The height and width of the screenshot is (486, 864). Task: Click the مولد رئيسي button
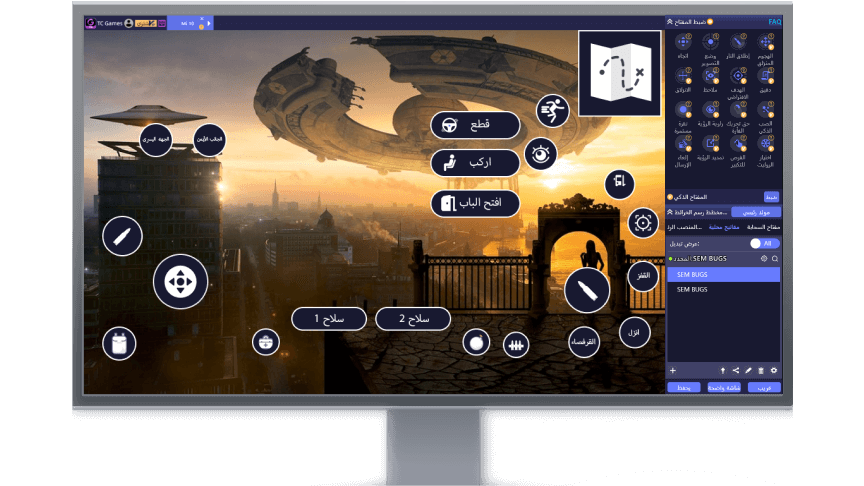point(757,212)
